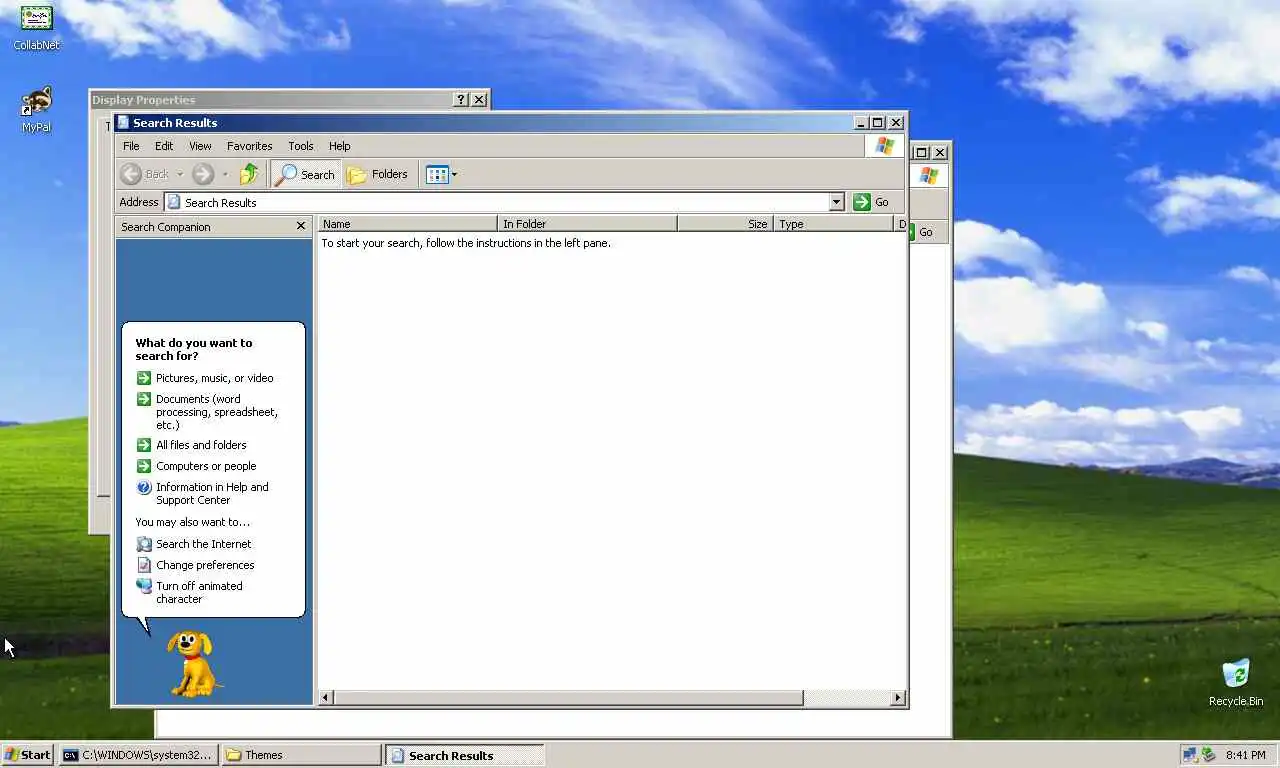Select All files and folders
Screen dimensions: 1280x768
tap(201, 445)
